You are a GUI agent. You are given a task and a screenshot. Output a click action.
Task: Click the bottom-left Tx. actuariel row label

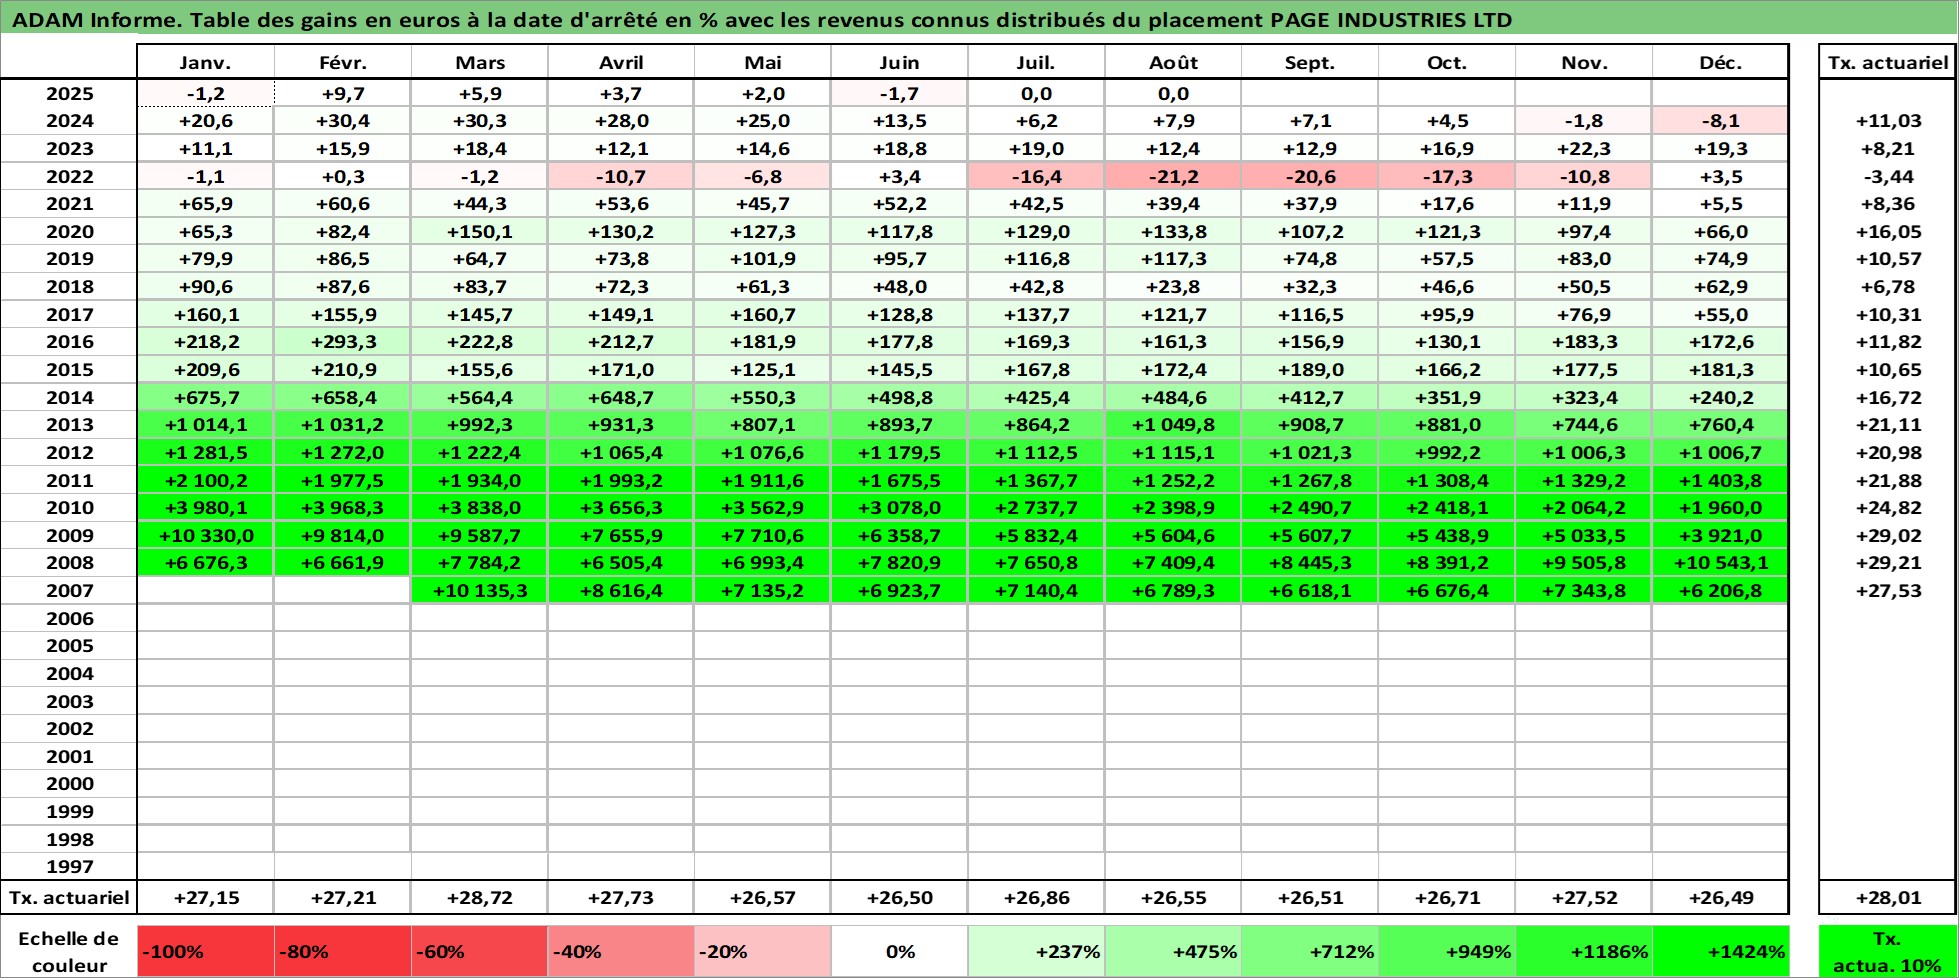click(x=69, y=898)
